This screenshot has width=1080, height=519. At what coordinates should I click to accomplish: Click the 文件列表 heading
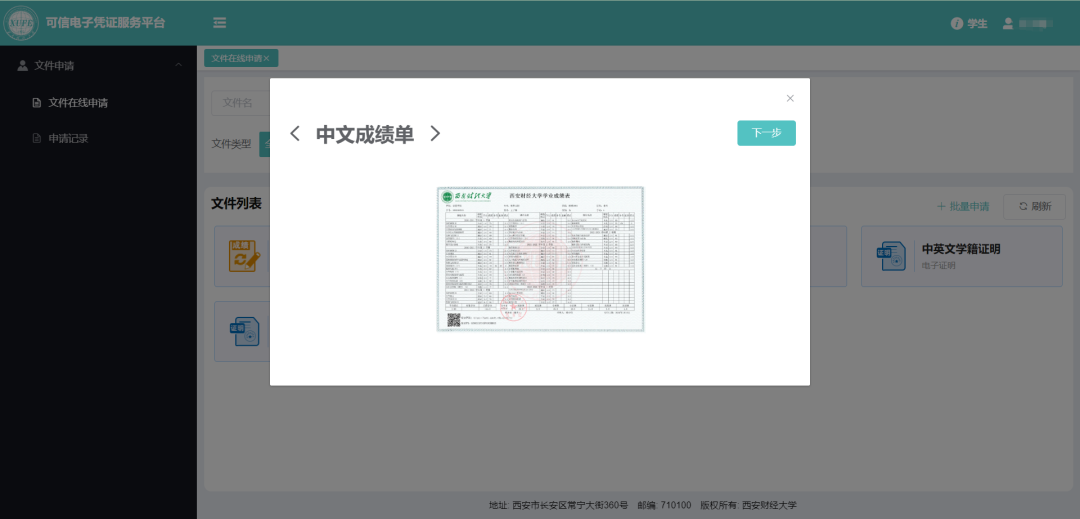(x=236, y=204)
